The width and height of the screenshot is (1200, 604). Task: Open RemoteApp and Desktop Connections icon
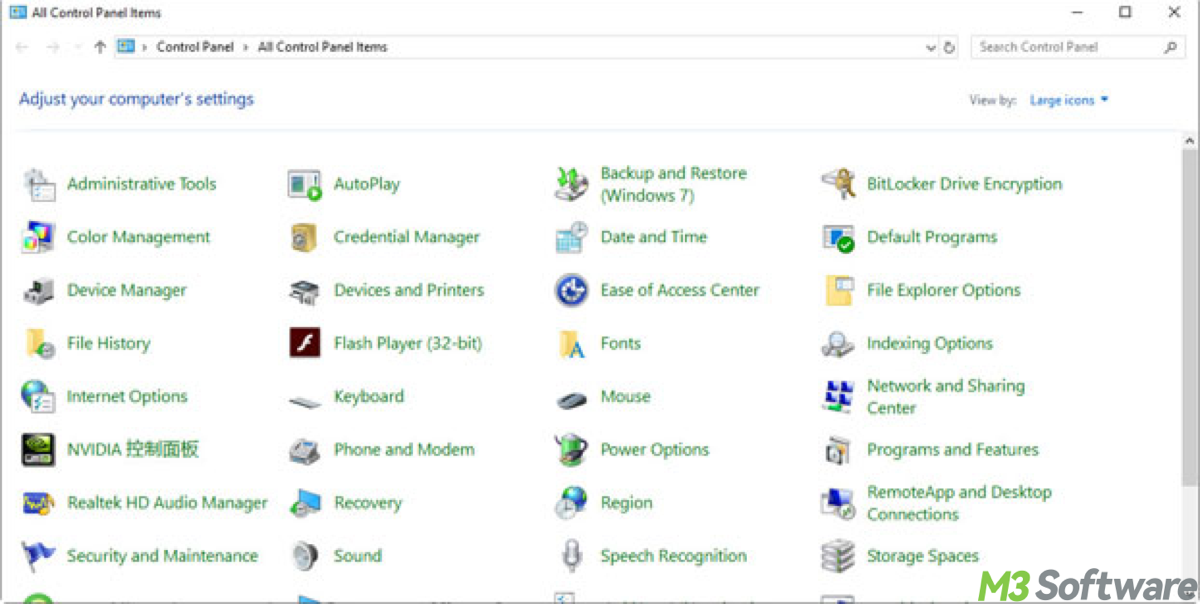[838, 502]
